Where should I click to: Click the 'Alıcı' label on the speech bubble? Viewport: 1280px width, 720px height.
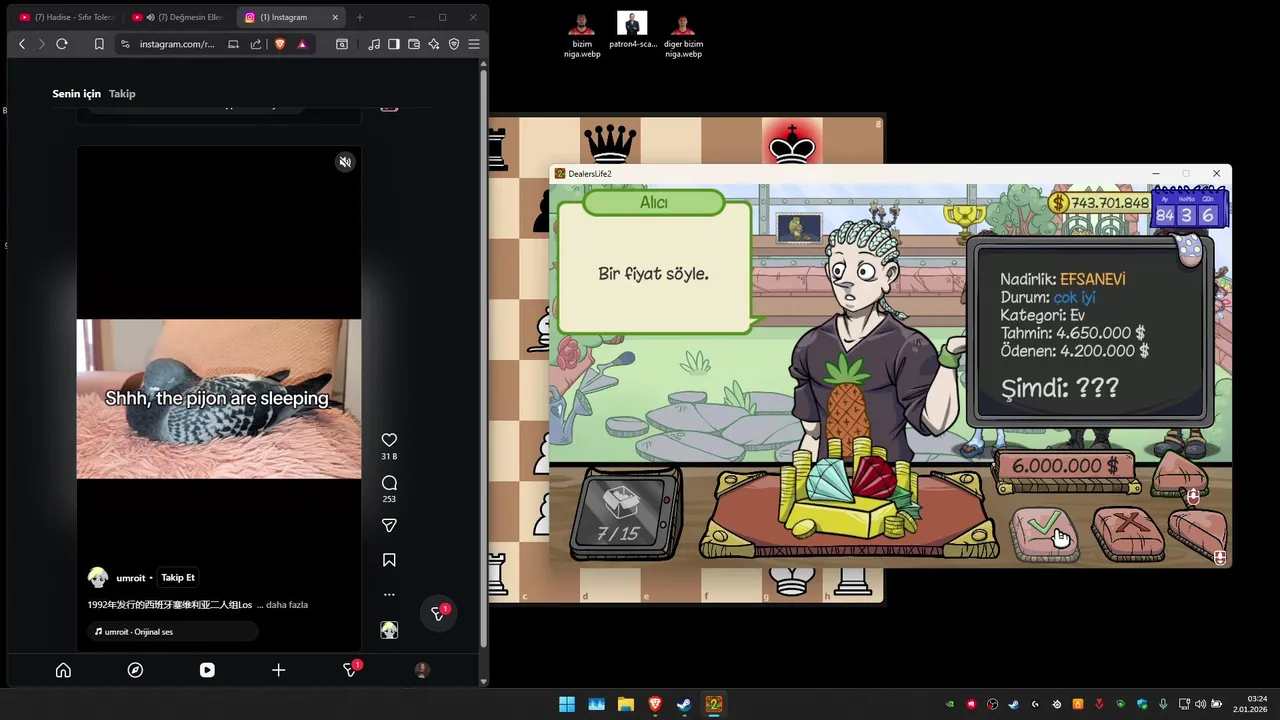(x=654, y=203)
